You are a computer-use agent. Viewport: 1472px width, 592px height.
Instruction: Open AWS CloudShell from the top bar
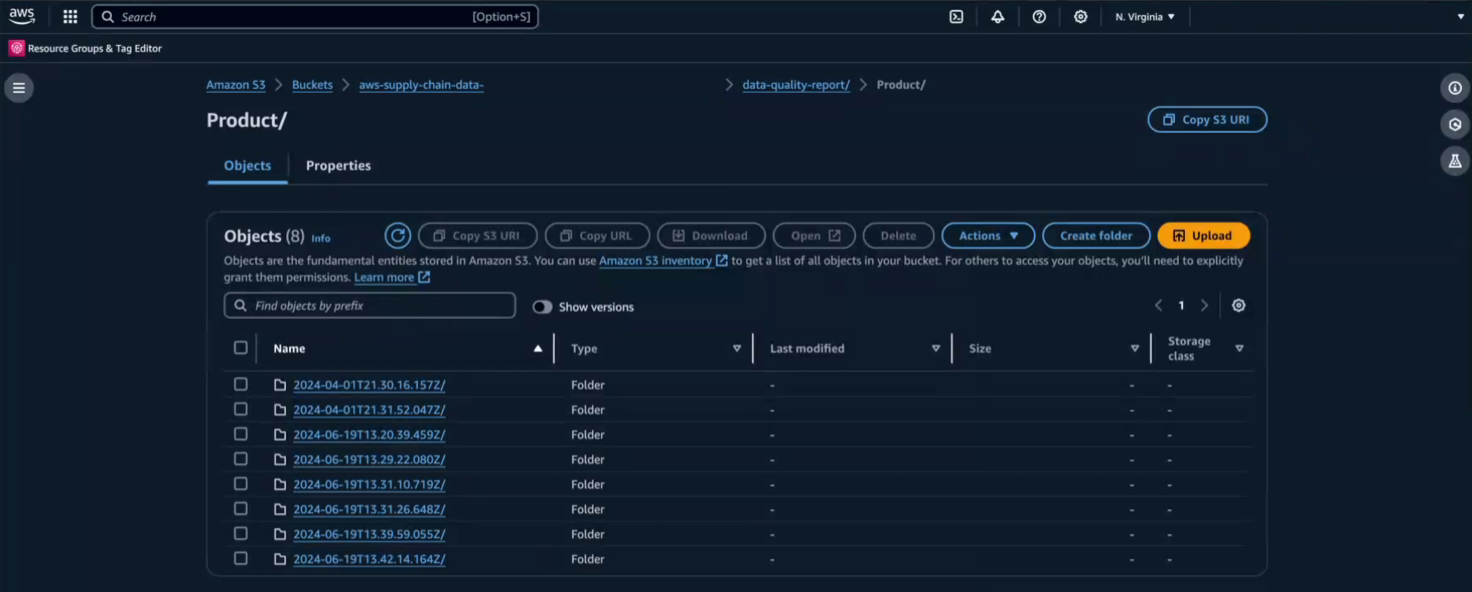[956, 16]
